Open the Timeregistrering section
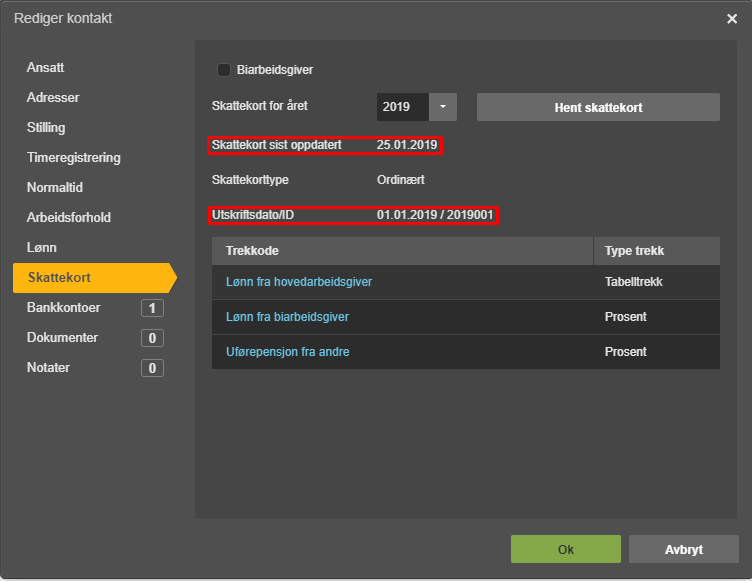This screenshot has width=752, height=581. 73,157
